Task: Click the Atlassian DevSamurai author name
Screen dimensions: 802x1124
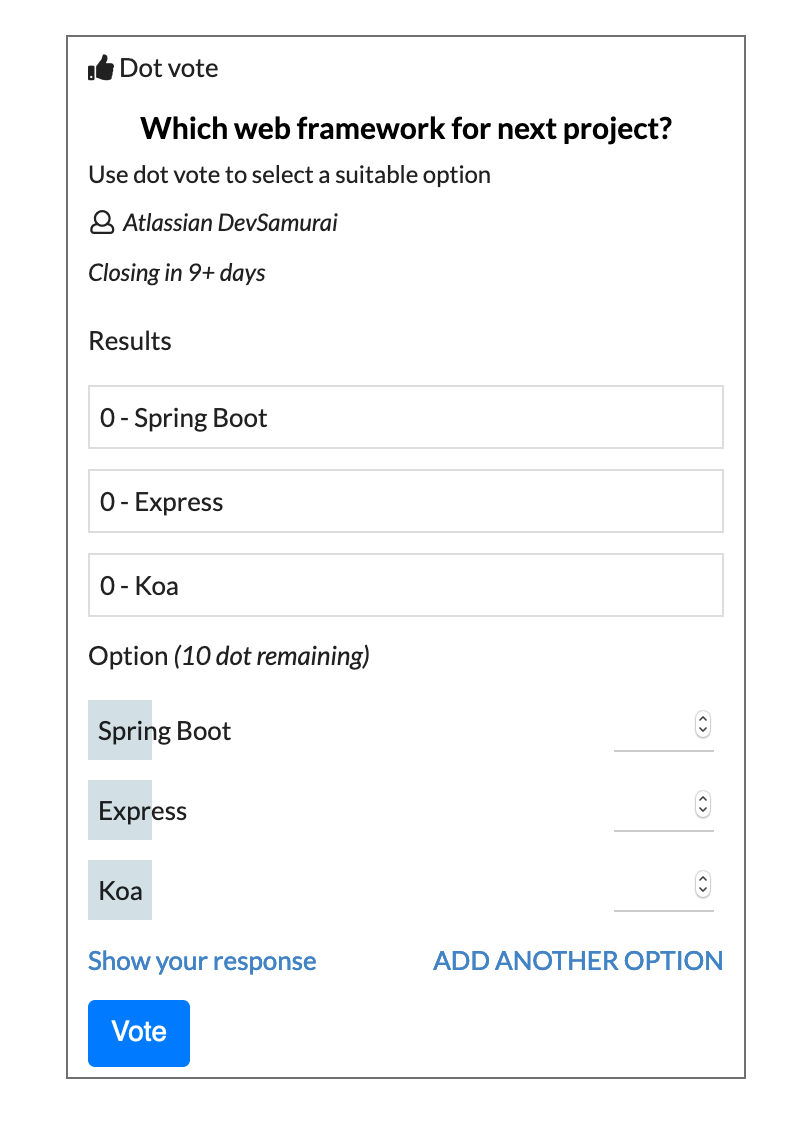Action: pyautogui.click(x=230, y=222)
